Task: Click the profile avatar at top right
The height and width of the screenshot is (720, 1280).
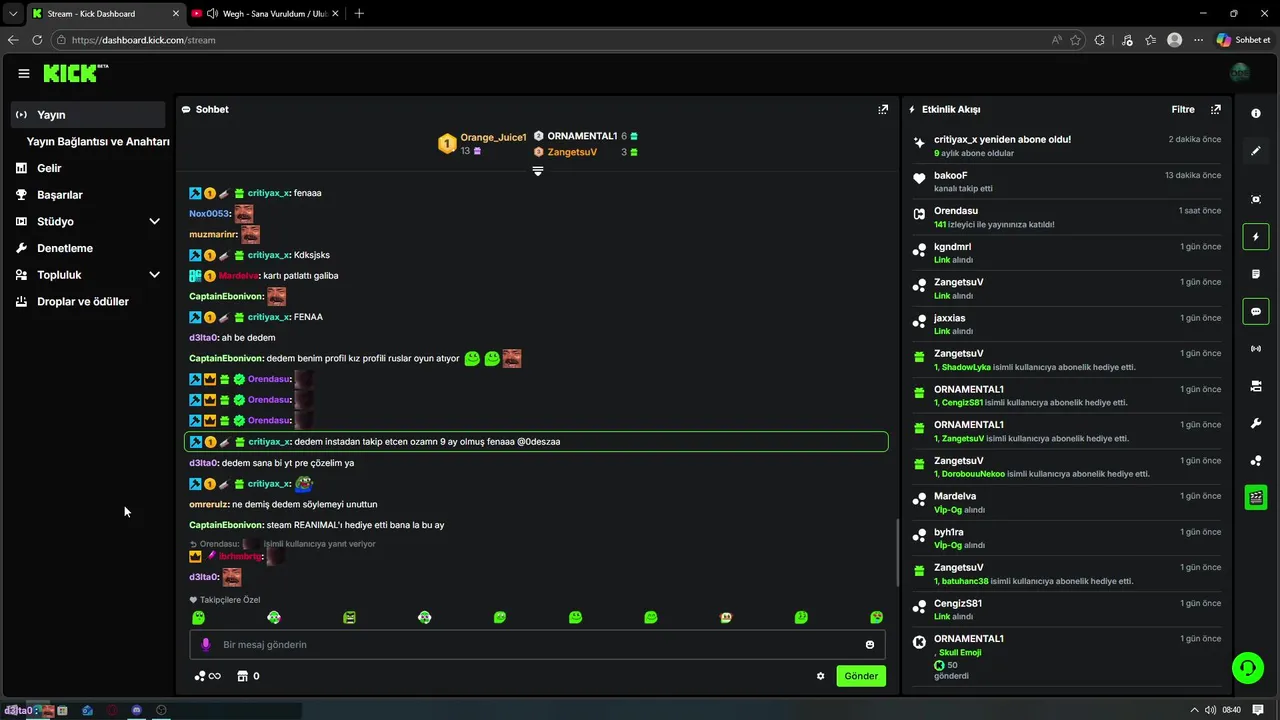Action: tap(1240, 73)
